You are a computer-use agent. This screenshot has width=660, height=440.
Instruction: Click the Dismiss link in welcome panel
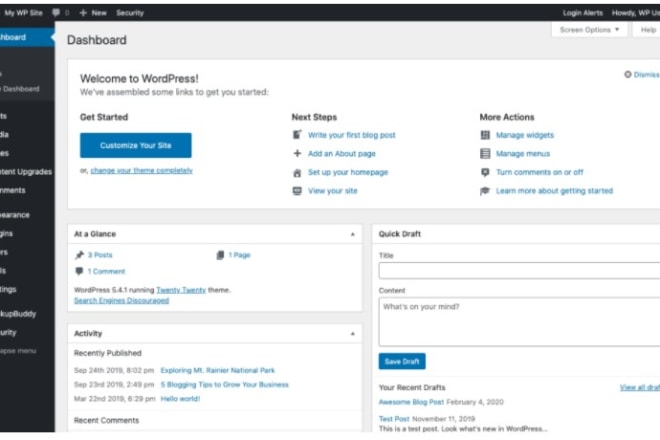(x=646, y=75)
